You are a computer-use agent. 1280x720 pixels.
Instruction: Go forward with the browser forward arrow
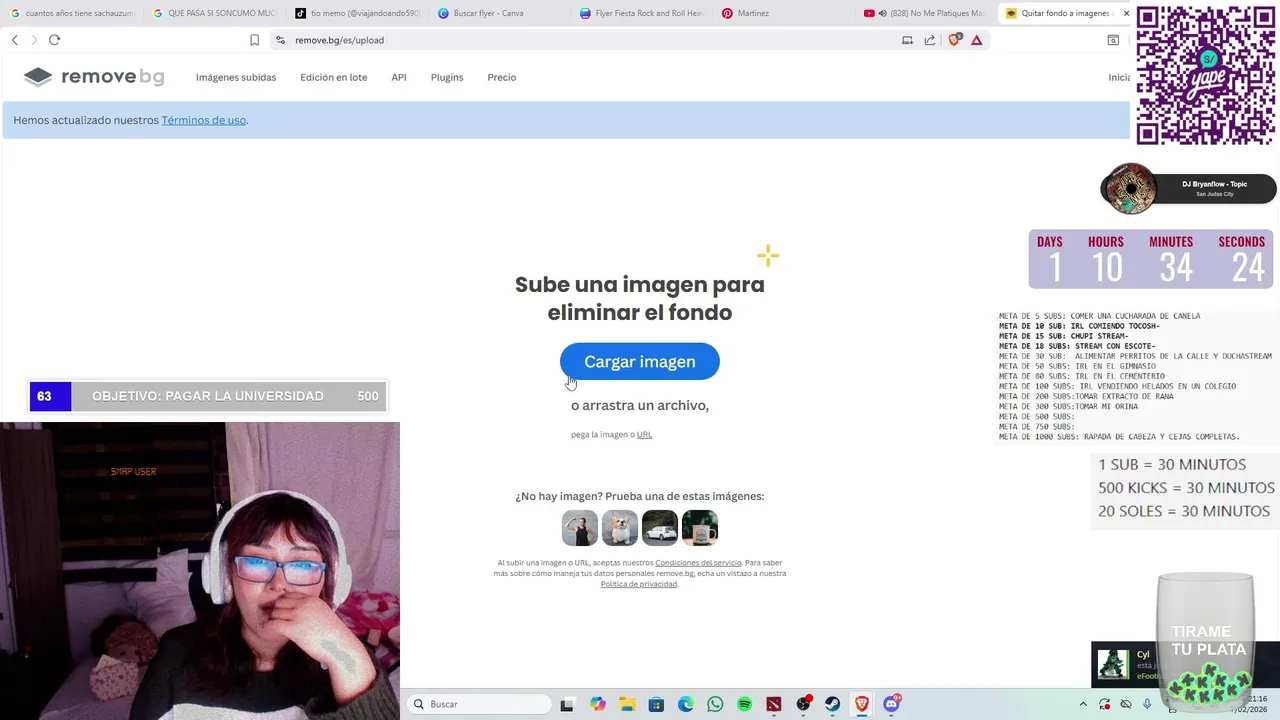[34, 40]
